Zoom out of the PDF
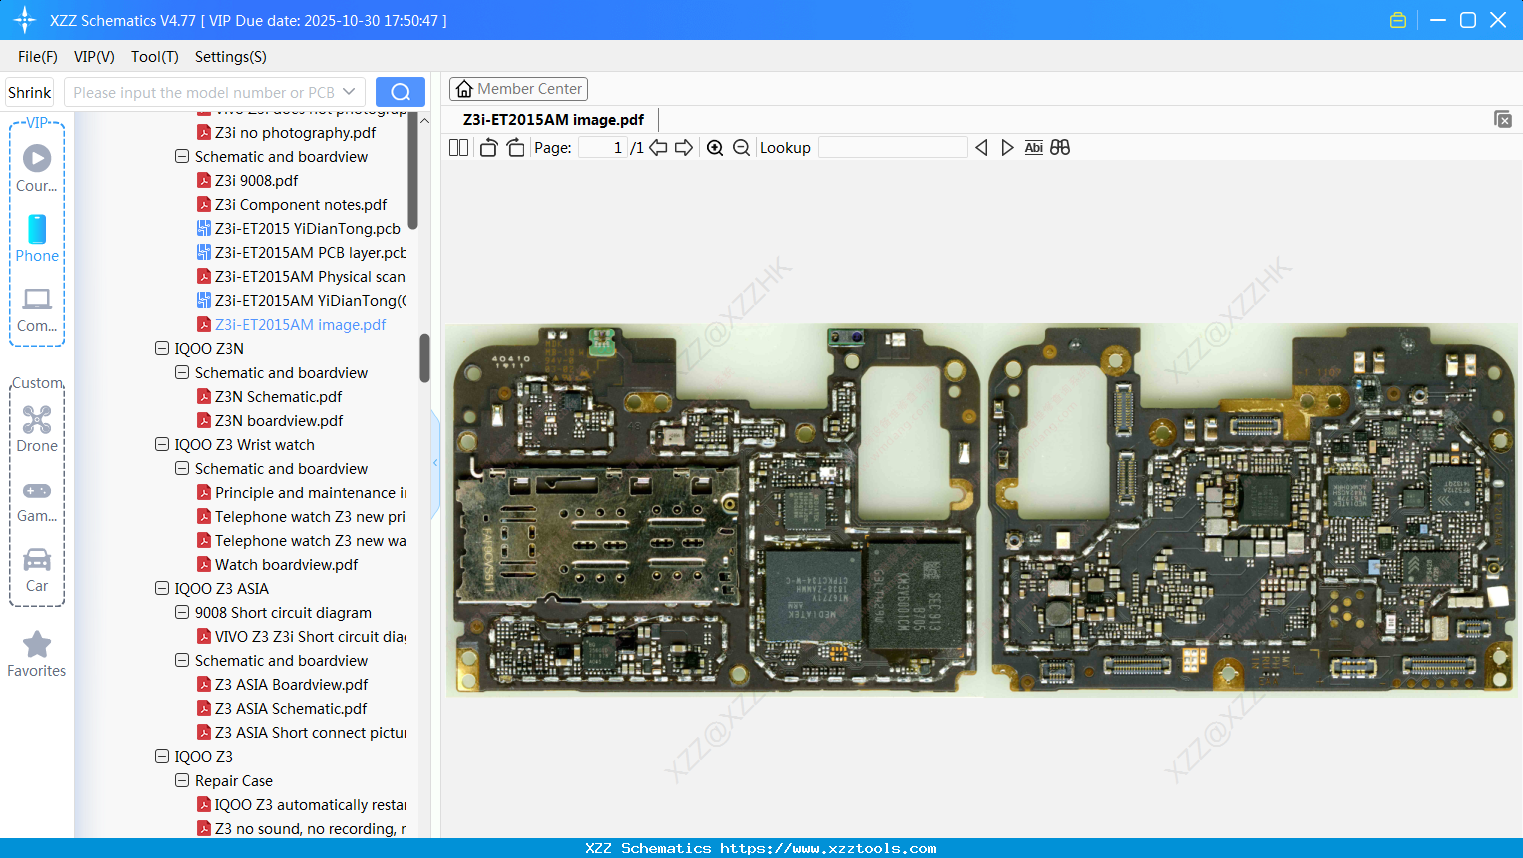The width and height of the screenshot is (1523, 858). [x=741, y=148]
